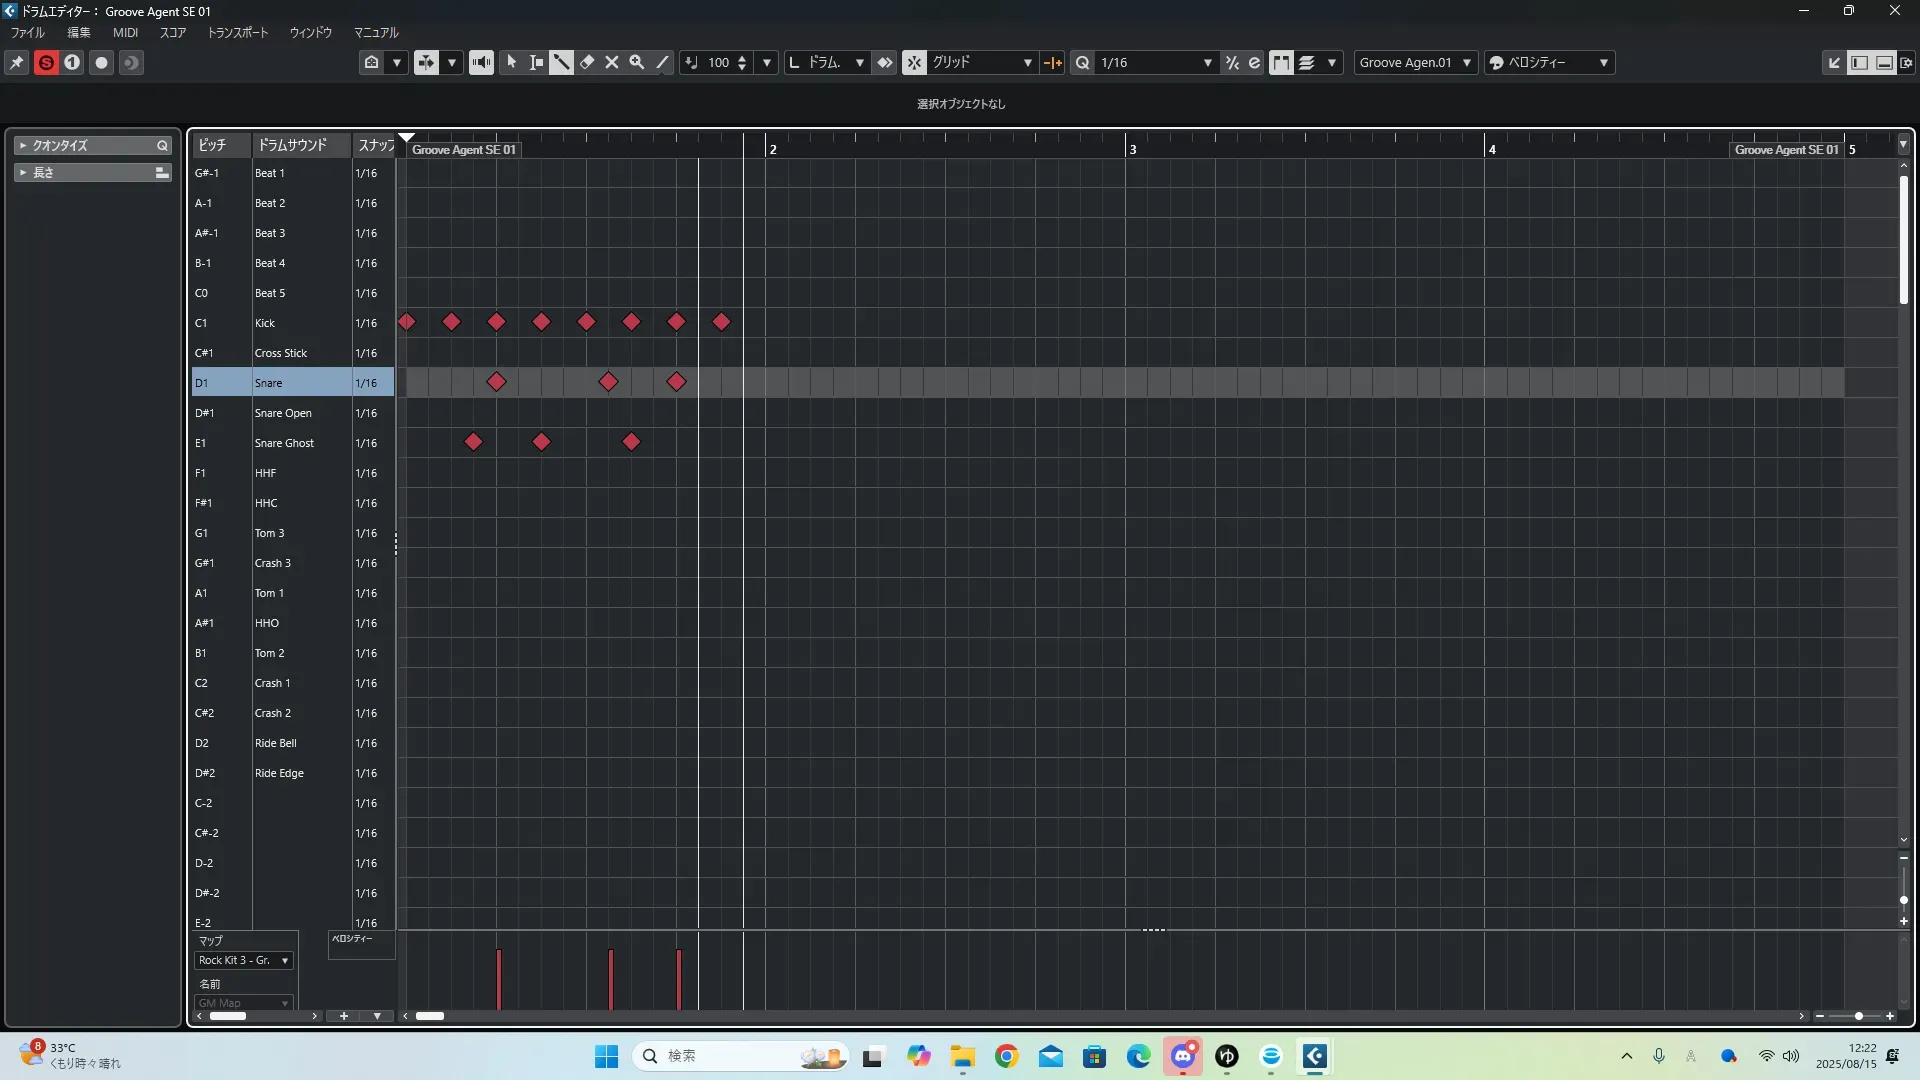
Task: Toggle Acoustic Feedback speaker icon
Action: (x=481, y=62)
